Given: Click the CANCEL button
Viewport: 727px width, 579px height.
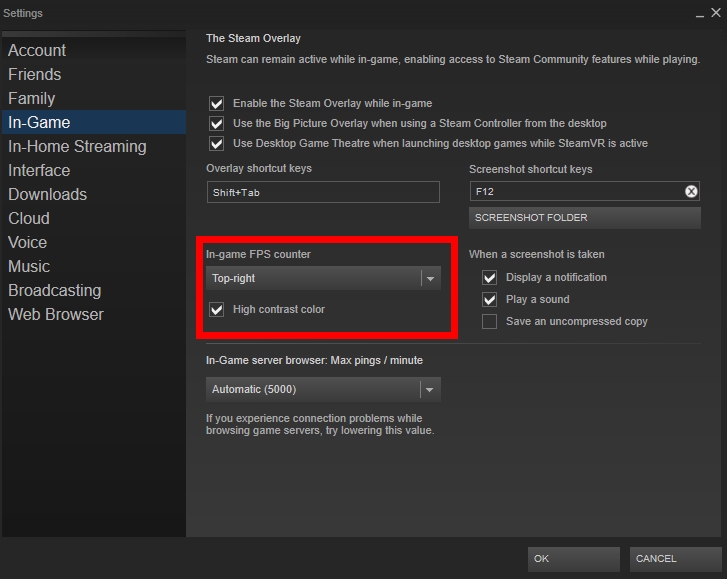Looking at the screenshot, I should tap(675, 559).
